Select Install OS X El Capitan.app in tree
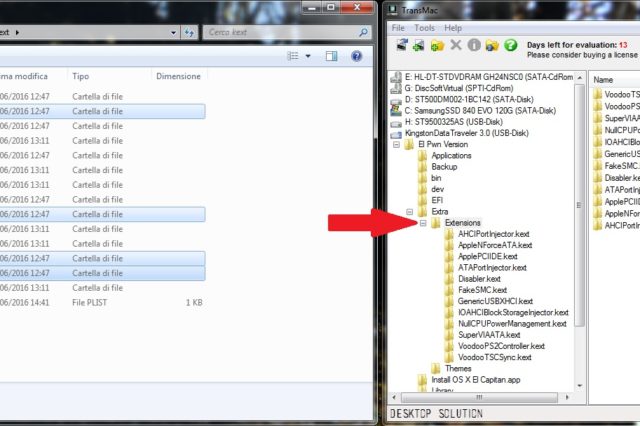 [476, 380]
